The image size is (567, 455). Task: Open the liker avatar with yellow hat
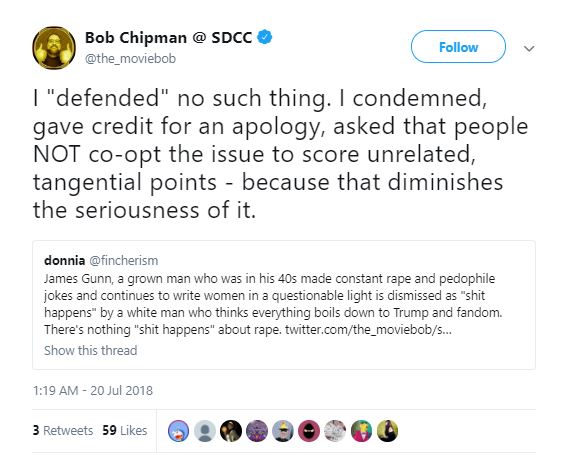[x=283, y=431]
